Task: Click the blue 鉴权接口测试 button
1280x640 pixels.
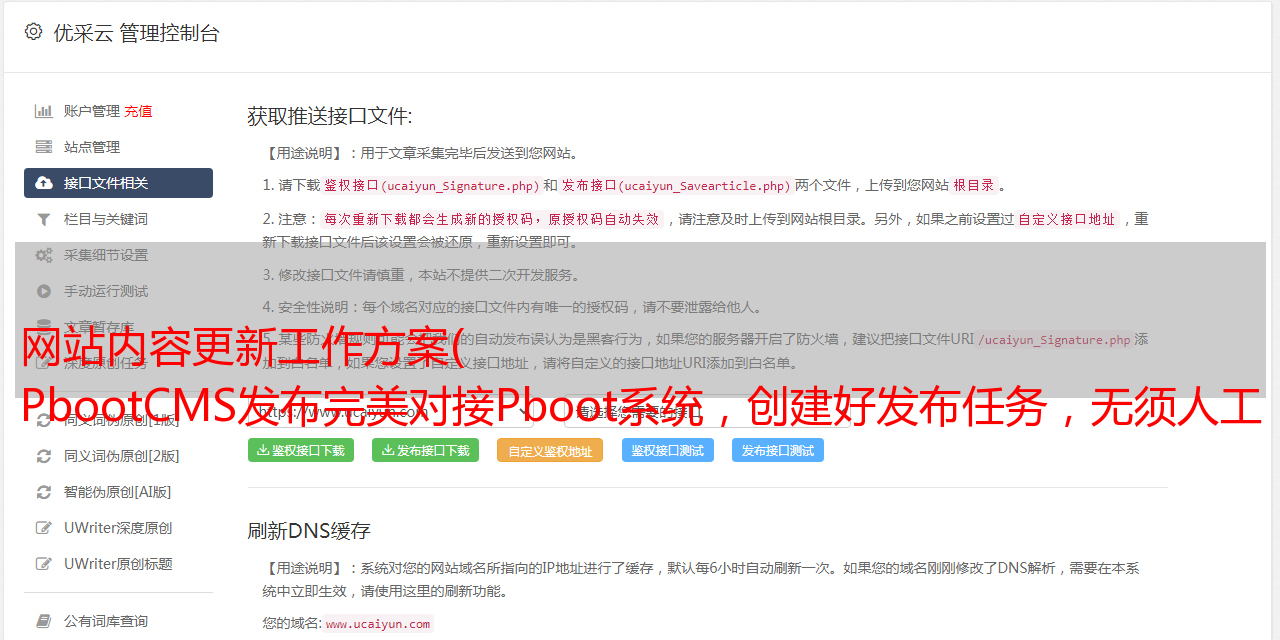Action: point(668,450)
